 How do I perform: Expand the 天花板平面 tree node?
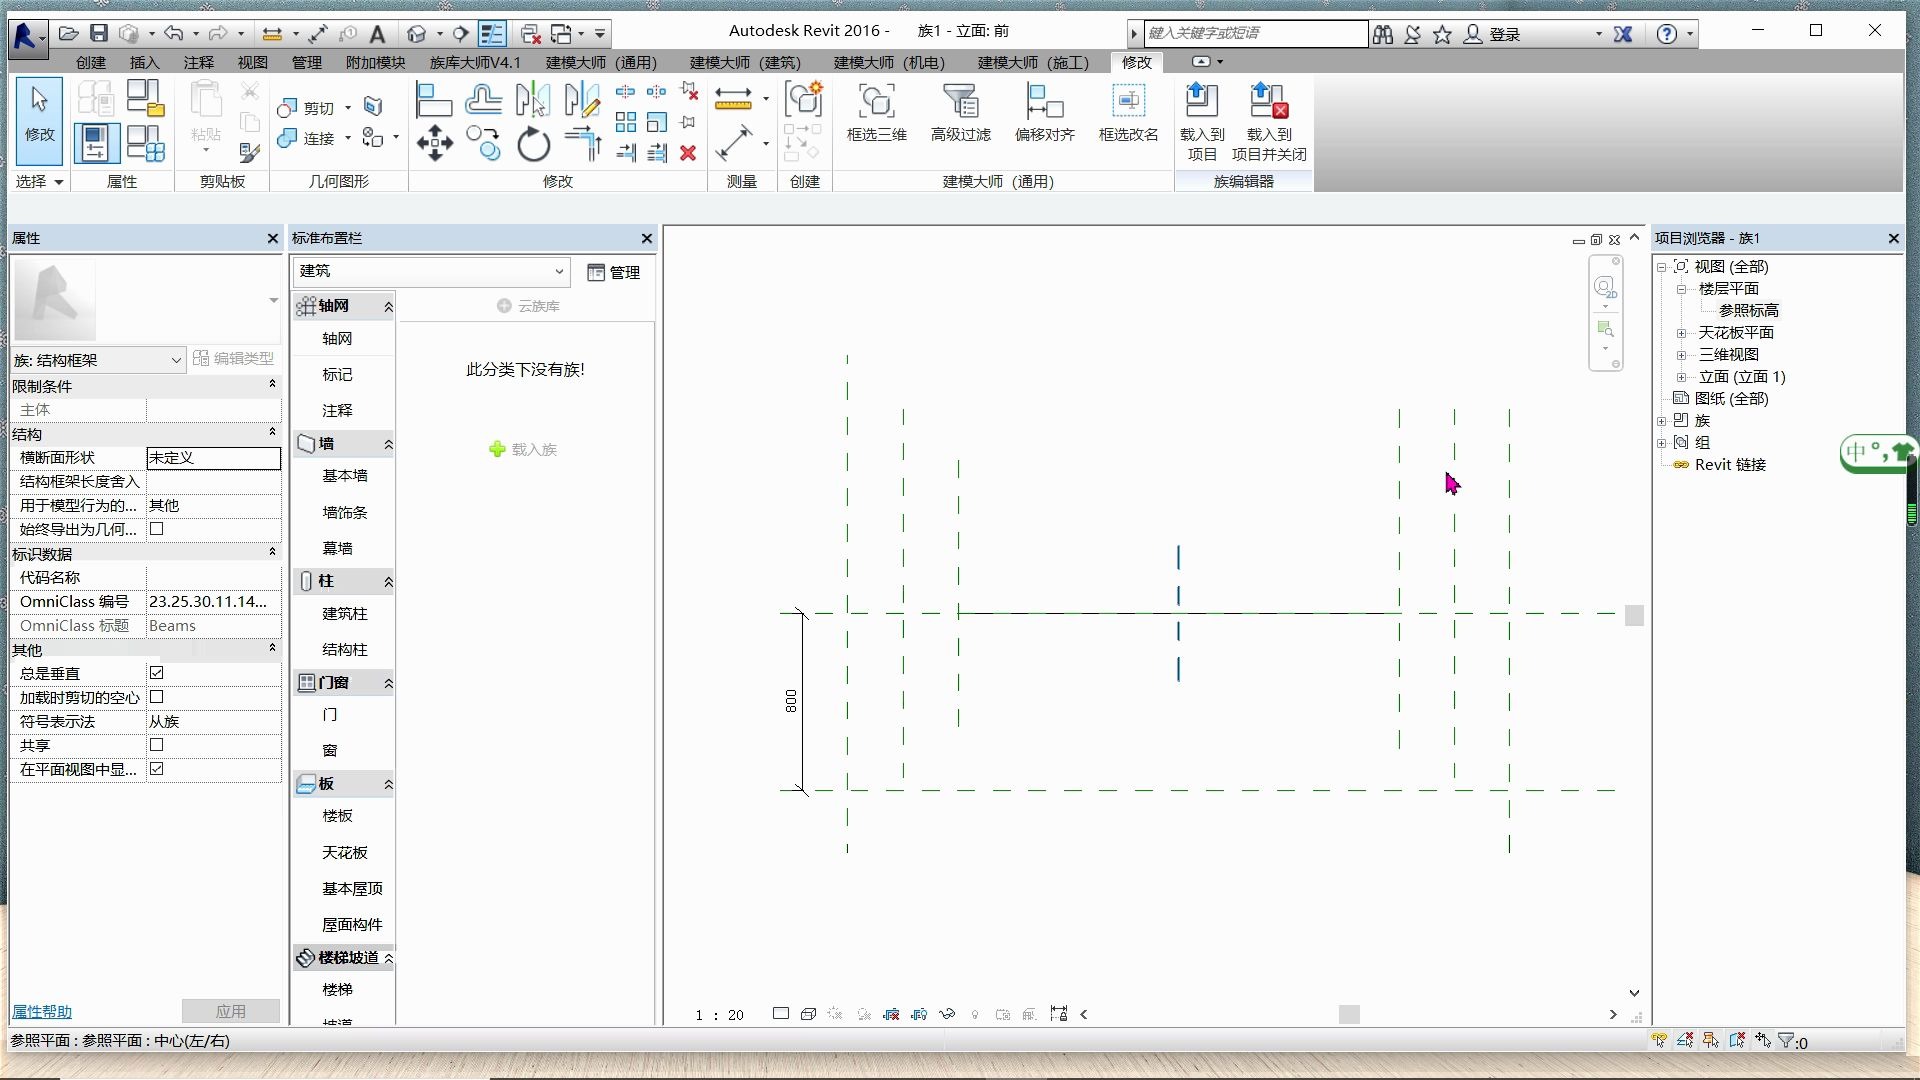click(x=1682, y=333)
